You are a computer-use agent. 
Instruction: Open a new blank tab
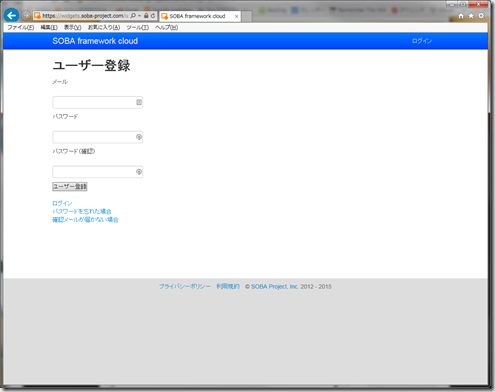tap(247, 16)
